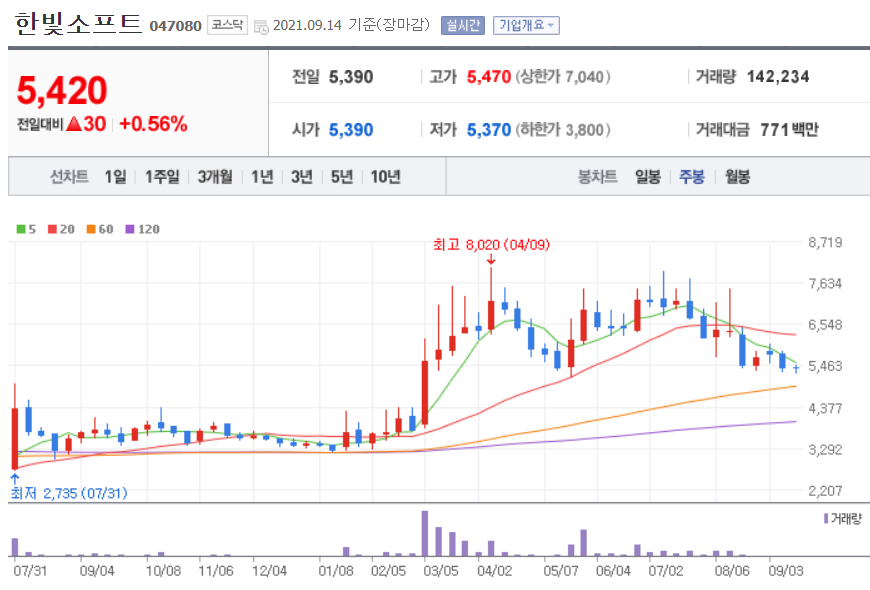The width and height of the screenshot is (870, 590).
Task: Open the 기업개요 dropdown
Action: (x=528, y=25)
